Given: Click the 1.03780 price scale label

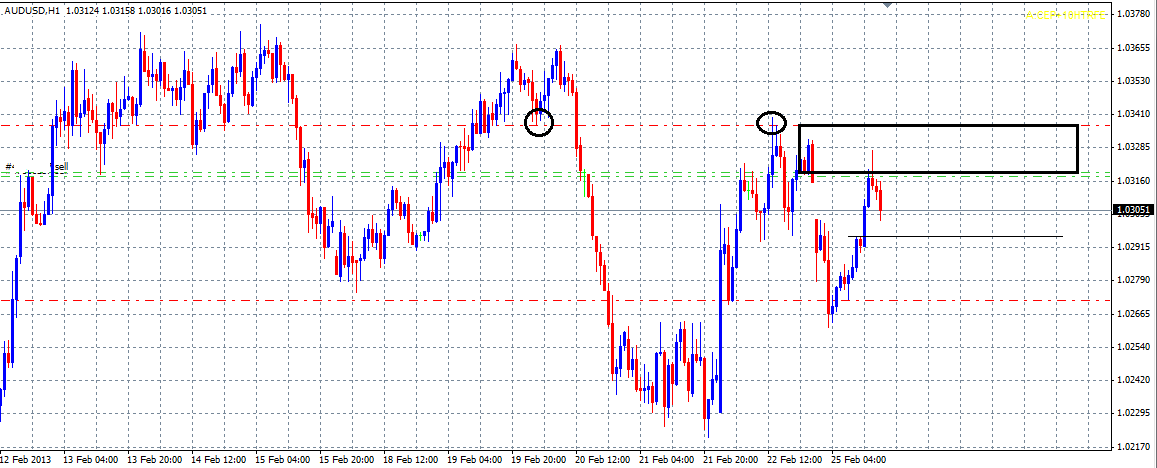Looking at the screenshot, I should [x=1133, y=15].
